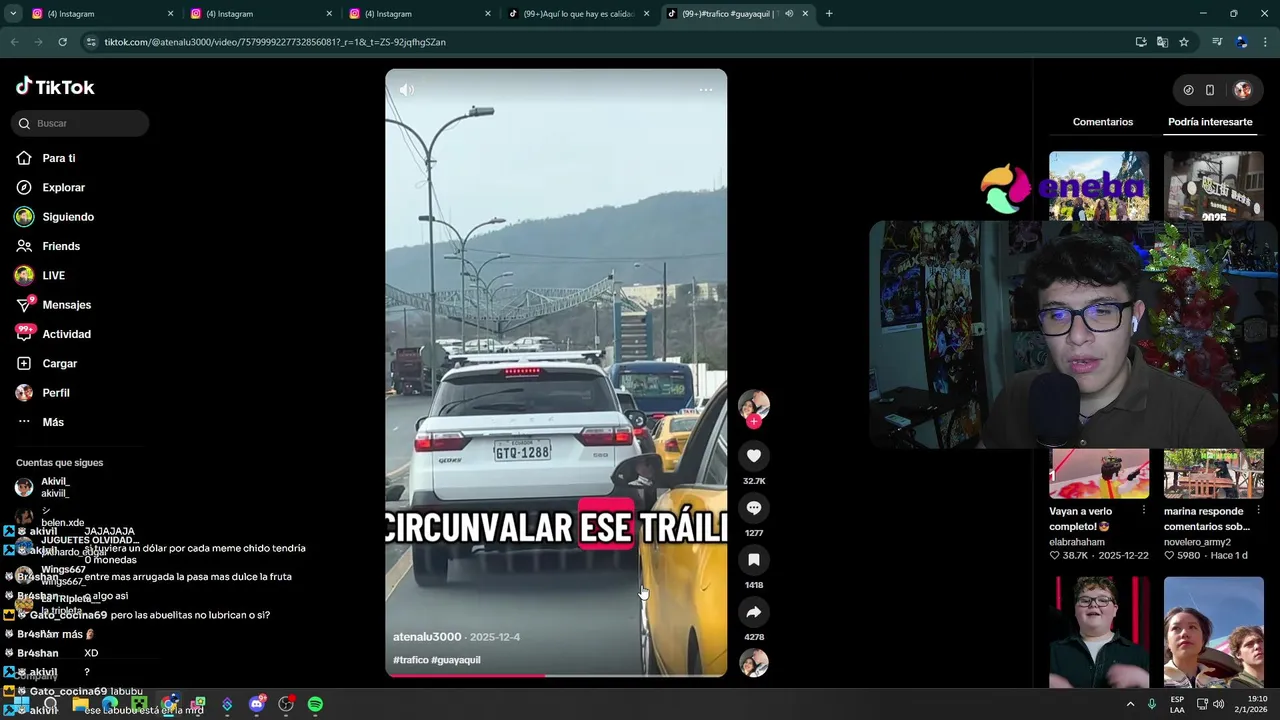1280x720 pixels.
Task: Click the address bar URL
Action: (275, 42)
